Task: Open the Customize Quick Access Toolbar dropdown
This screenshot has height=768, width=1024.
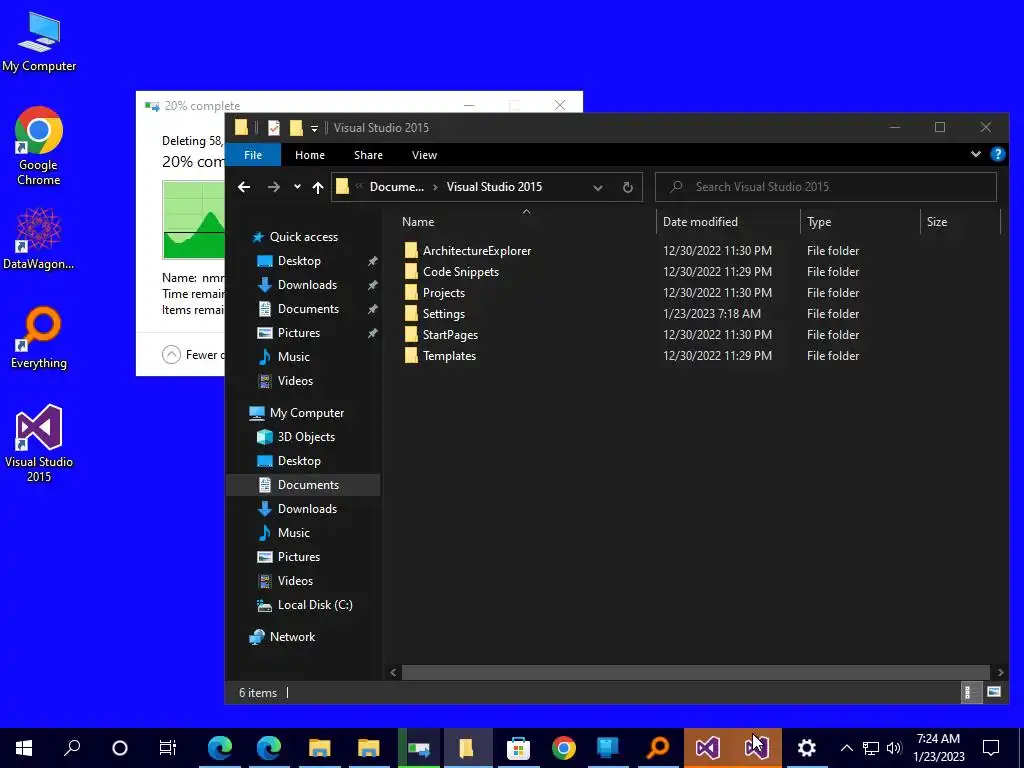Action: coord(314,128)
